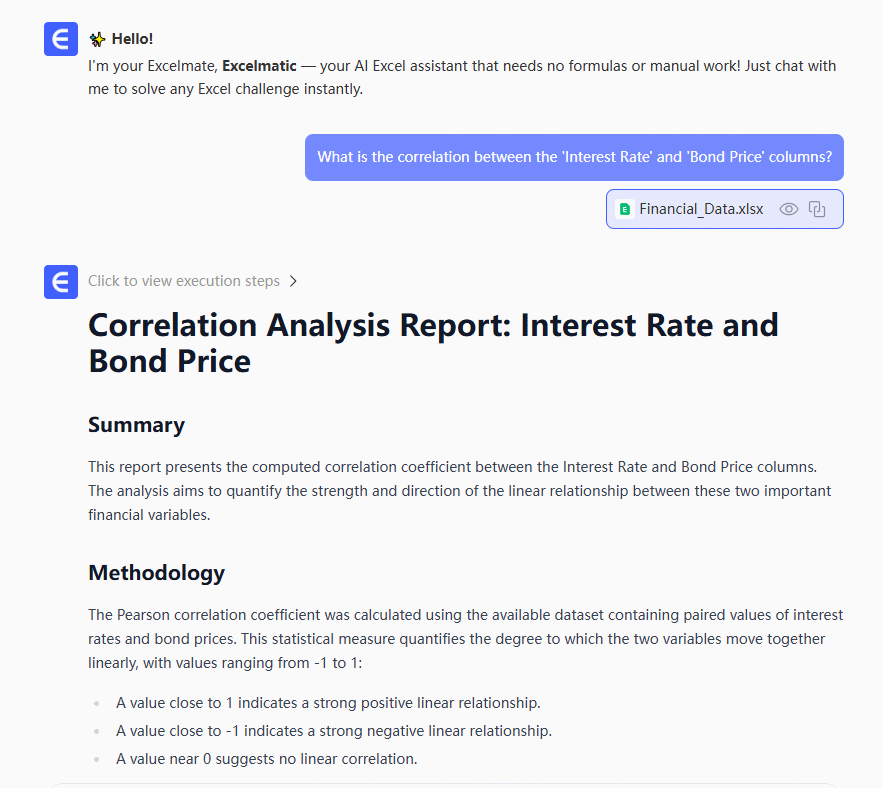Click the summary paragraph about the computed coefficient
The width and height of the screenshot is (882, 788).
click(x=460, y=491)
